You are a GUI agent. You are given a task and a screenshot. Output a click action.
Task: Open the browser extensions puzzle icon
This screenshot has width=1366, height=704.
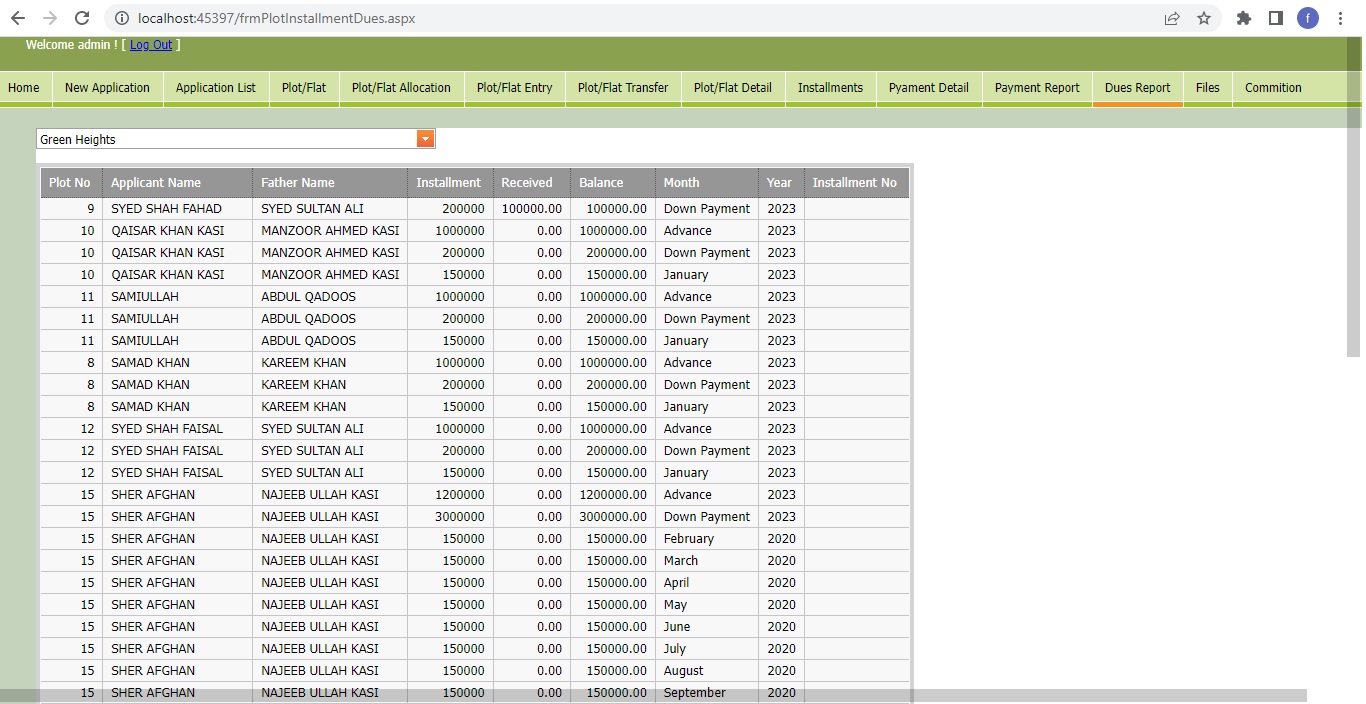point(1244,18)
